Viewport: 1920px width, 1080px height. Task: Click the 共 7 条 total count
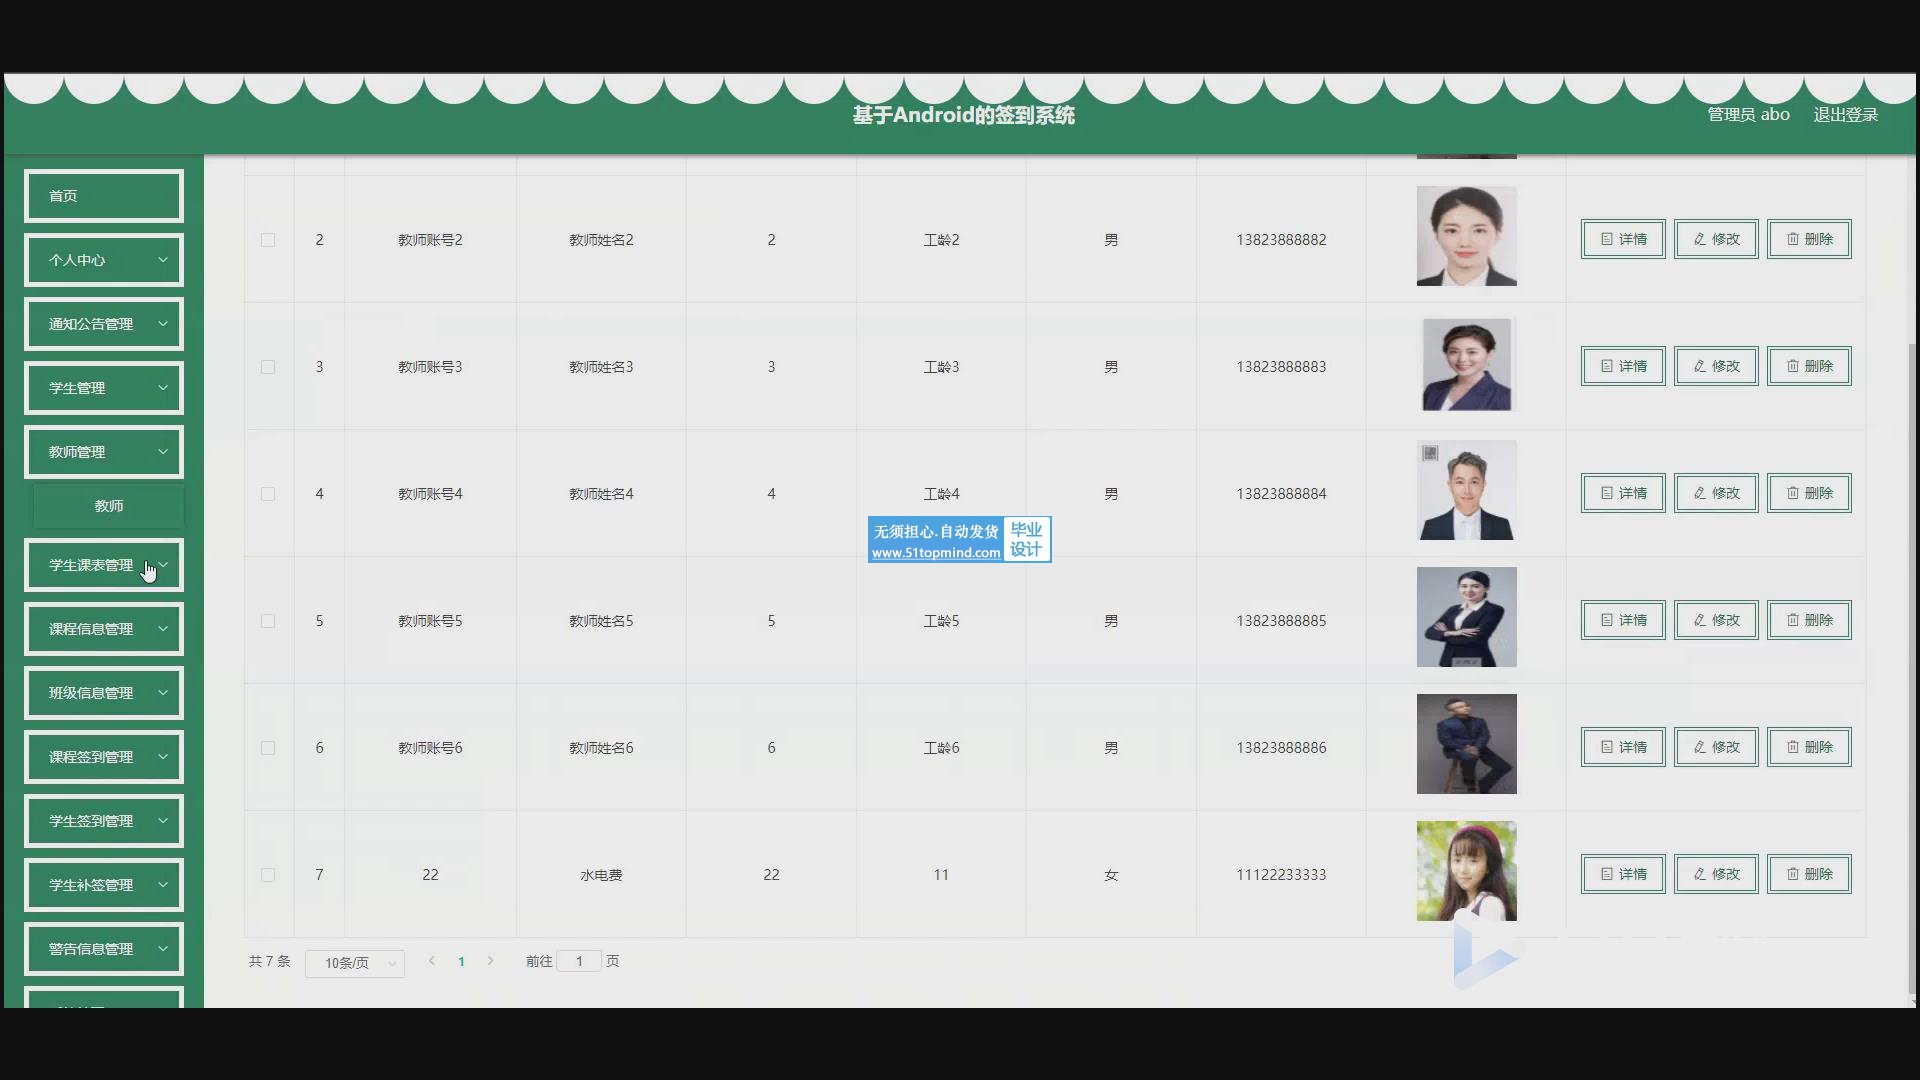tap(269, 961)
